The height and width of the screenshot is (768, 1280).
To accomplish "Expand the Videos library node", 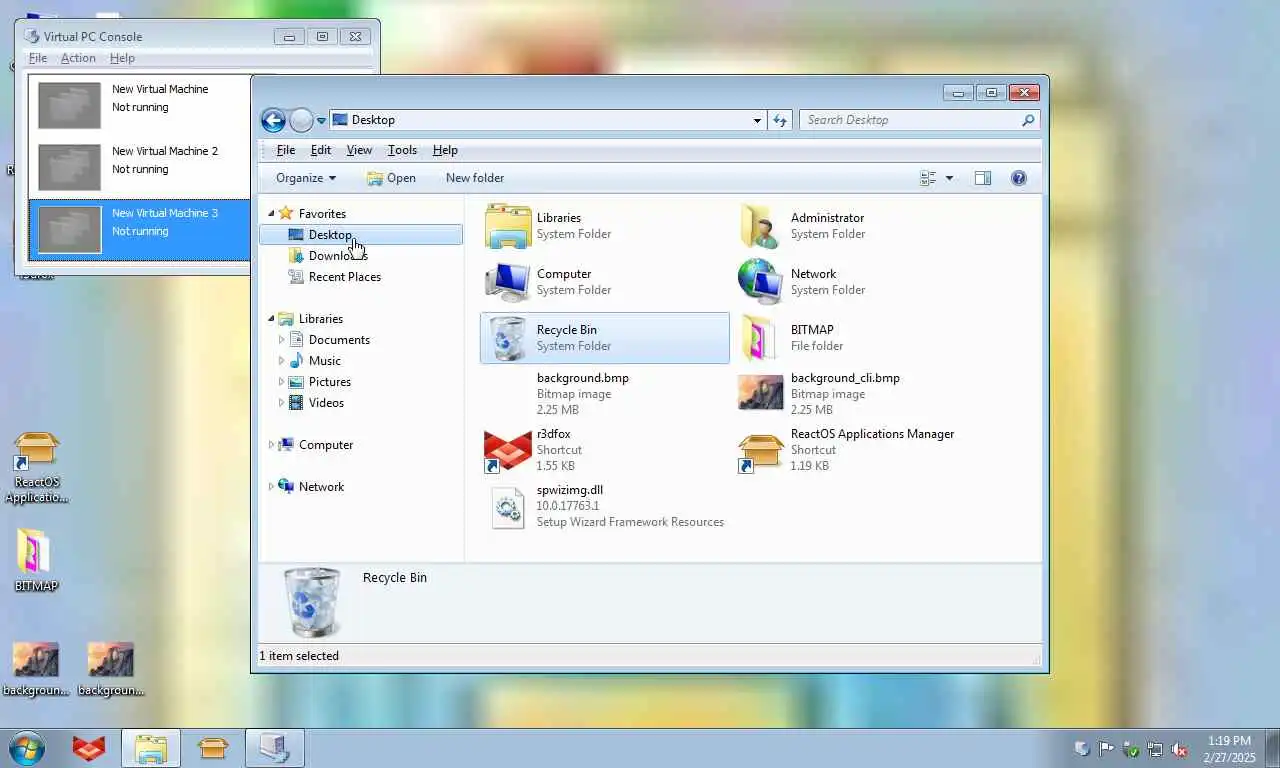I will click(x=281, y=403).
